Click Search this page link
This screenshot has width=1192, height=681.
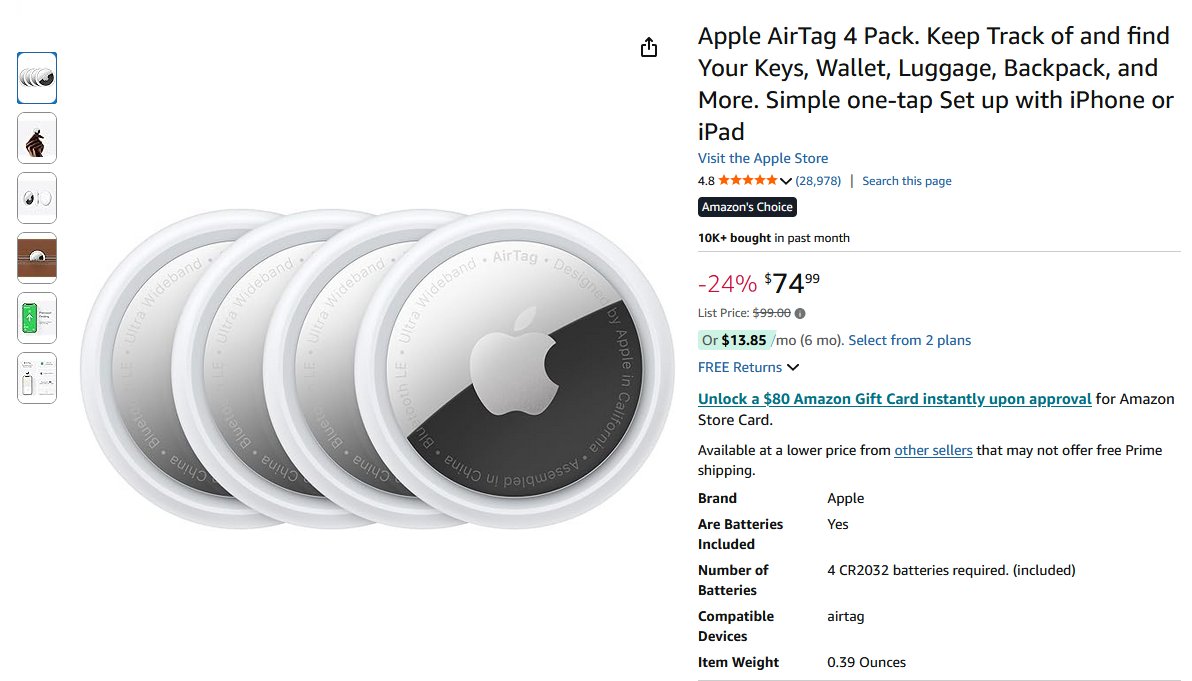coord(907,181)
